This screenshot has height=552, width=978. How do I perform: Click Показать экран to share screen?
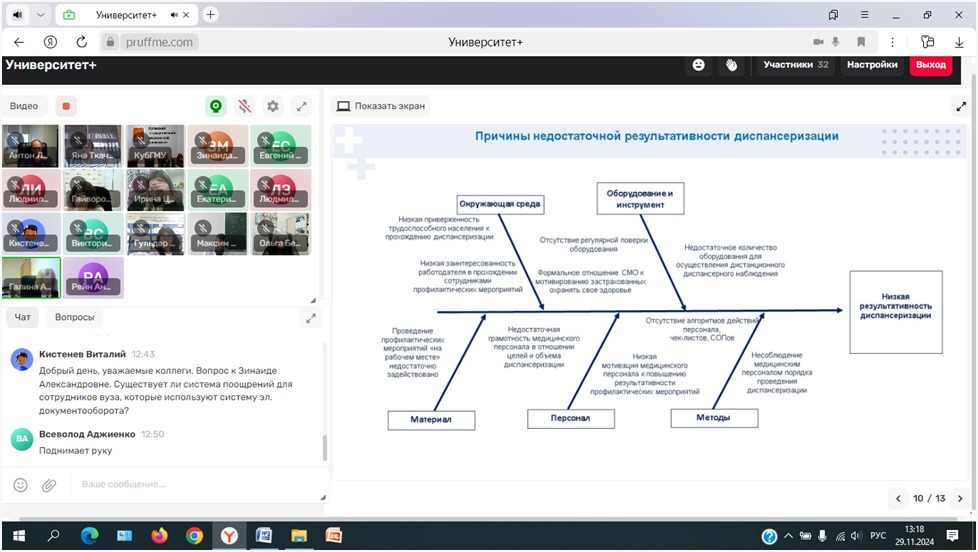coord(380,106)
